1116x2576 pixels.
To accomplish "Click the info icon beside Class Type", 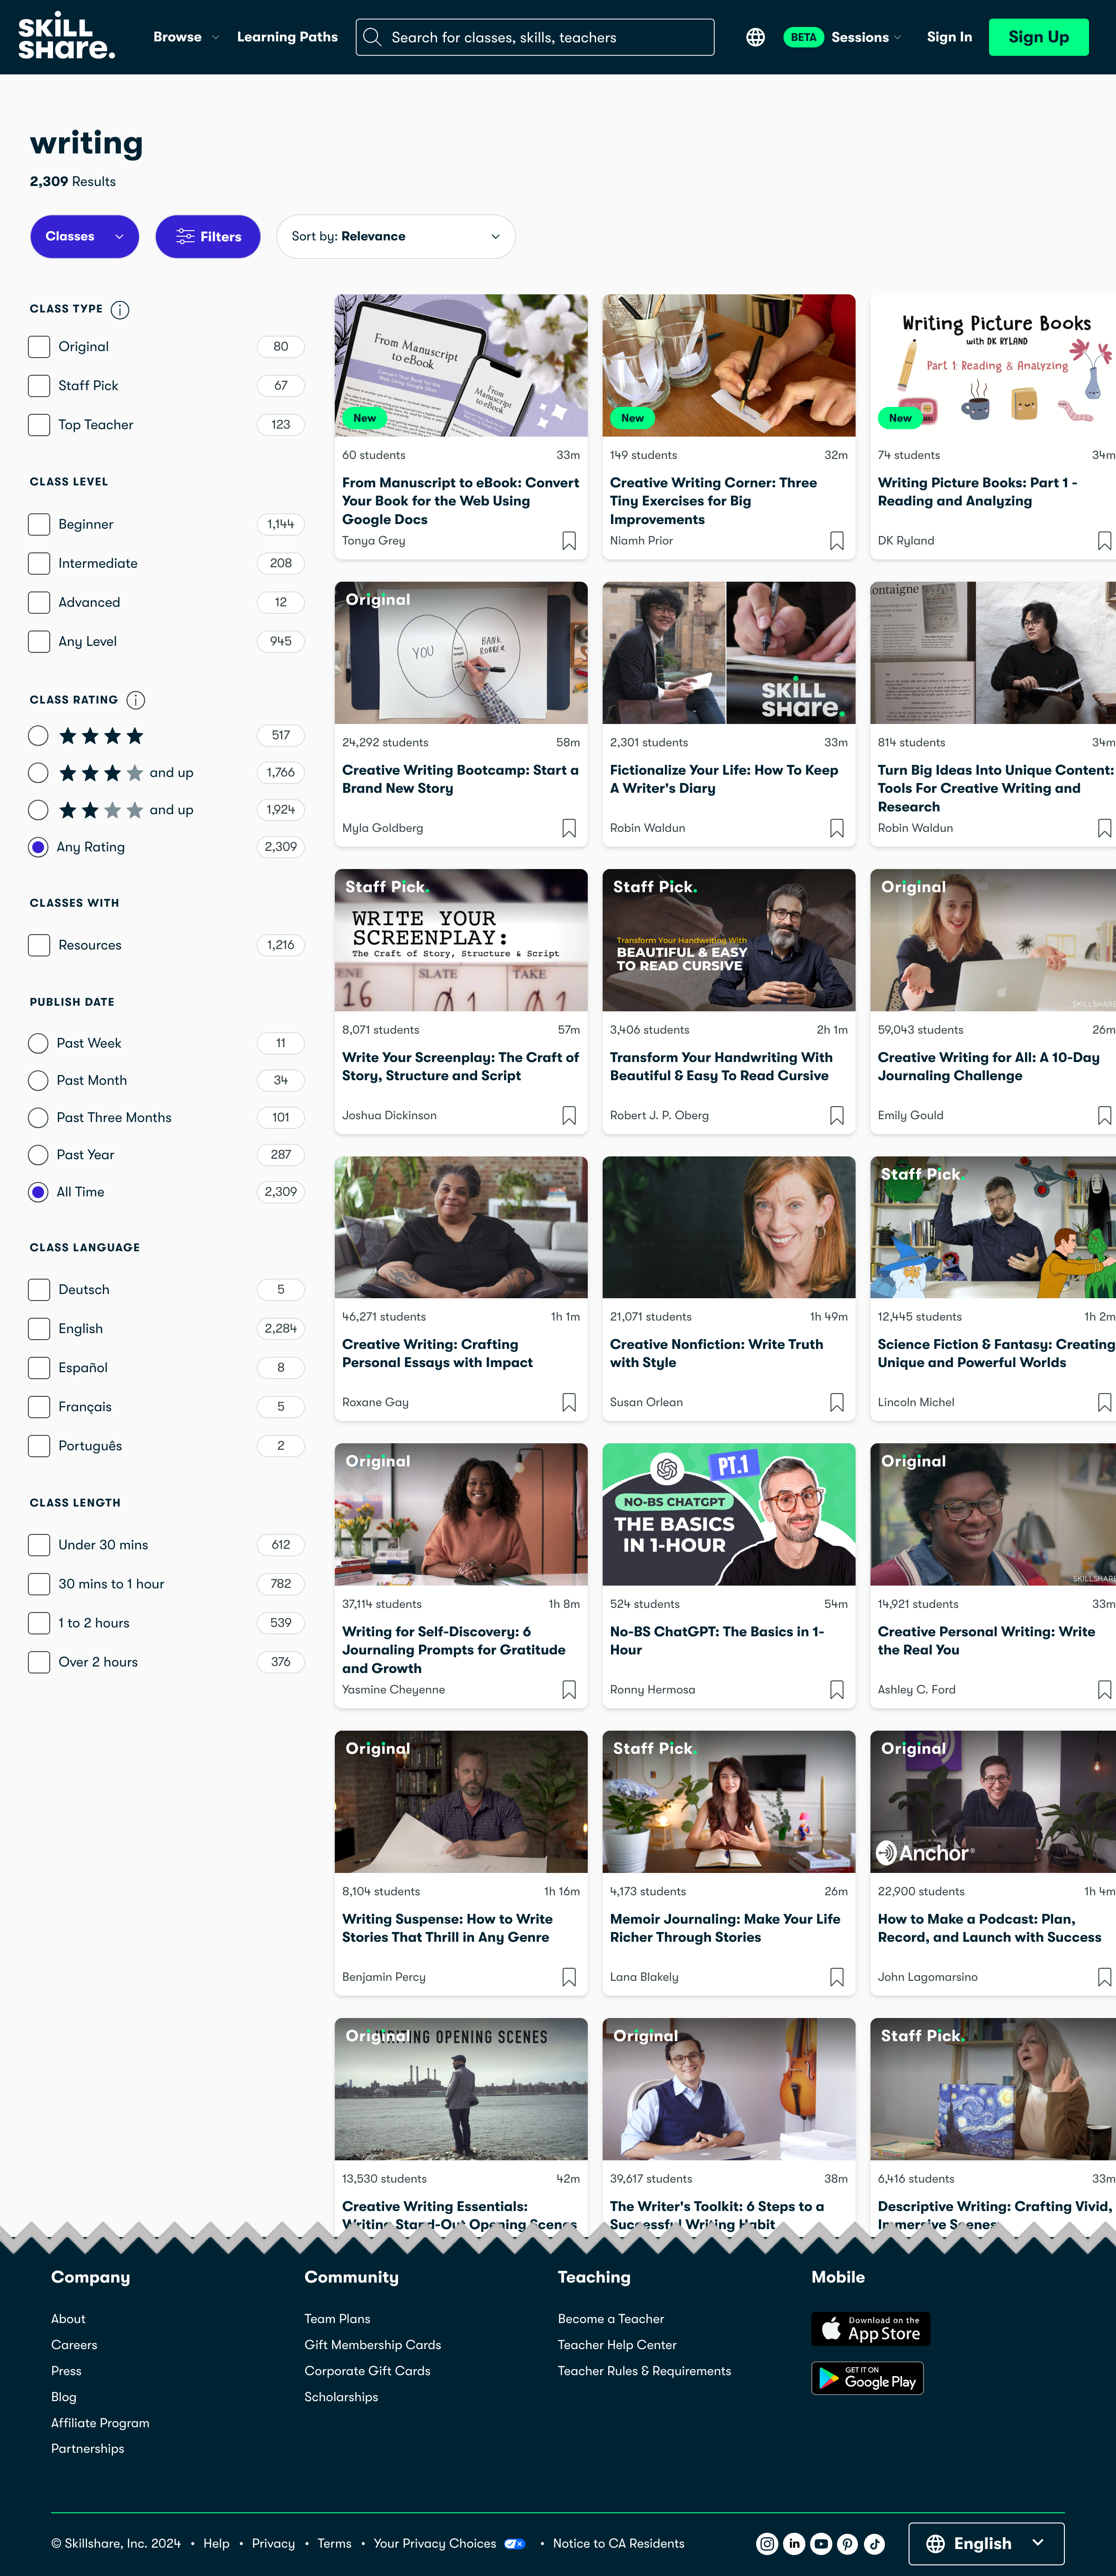I will [x=121, y=310].
